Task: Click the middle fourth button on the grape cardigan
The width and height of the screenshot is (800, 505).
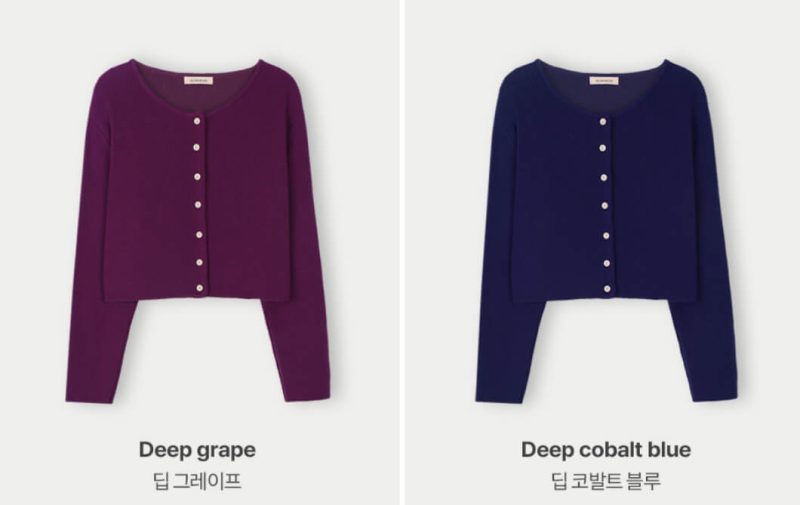Action: [x=197, y=205]
